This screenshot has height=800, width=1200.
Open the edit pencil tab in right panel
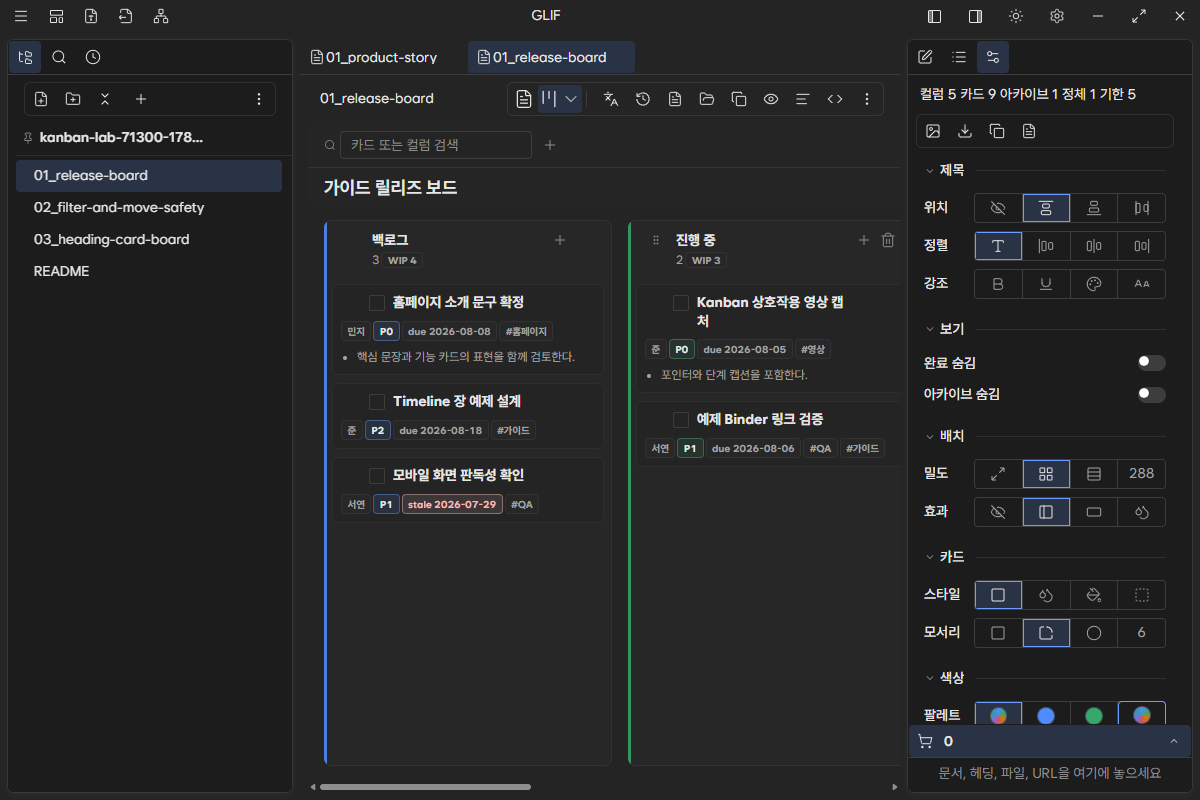925,57
